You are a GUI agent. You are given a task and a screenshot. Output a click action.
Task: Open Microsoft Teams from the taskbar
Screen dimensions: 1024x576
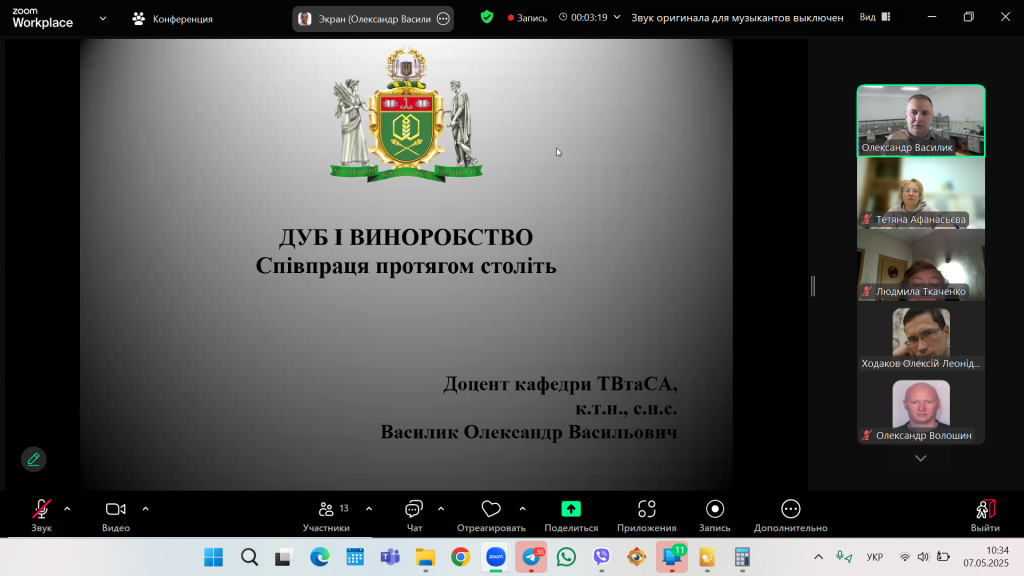(x=390, y=557)
